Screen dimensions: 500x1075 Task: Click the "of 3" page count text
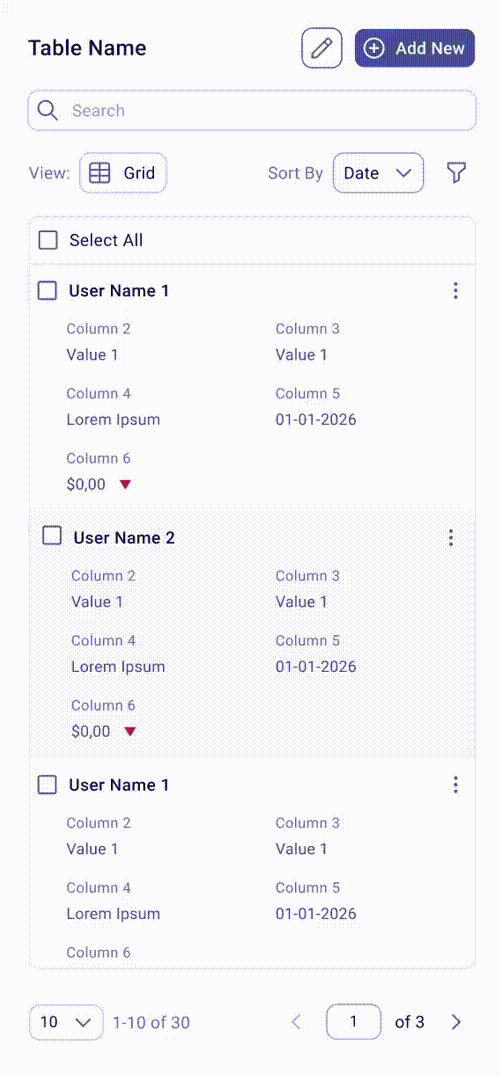pos(409,1022)
